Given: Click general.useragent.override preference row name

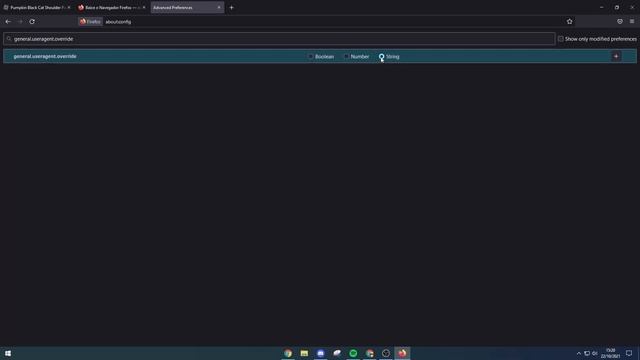Looking at the screenshot, I should click(x=45, y=56).
